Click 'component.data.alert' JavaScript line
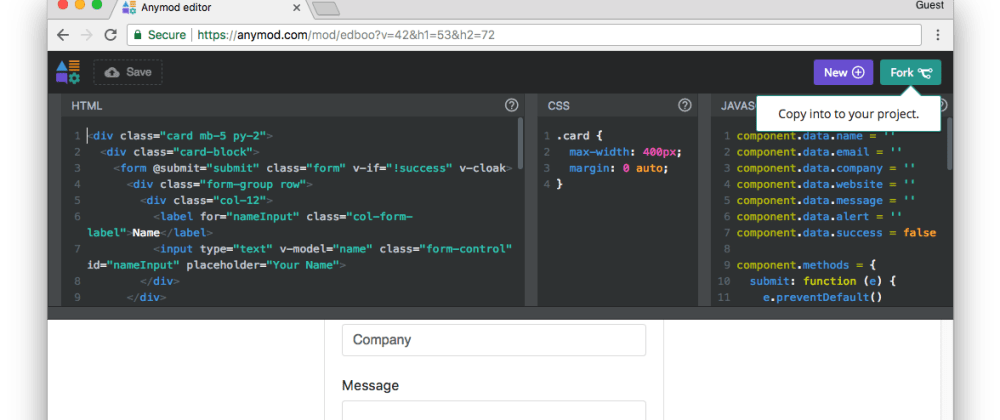The width and height of the screenshot is (1000, 420). tap(819, 217)
